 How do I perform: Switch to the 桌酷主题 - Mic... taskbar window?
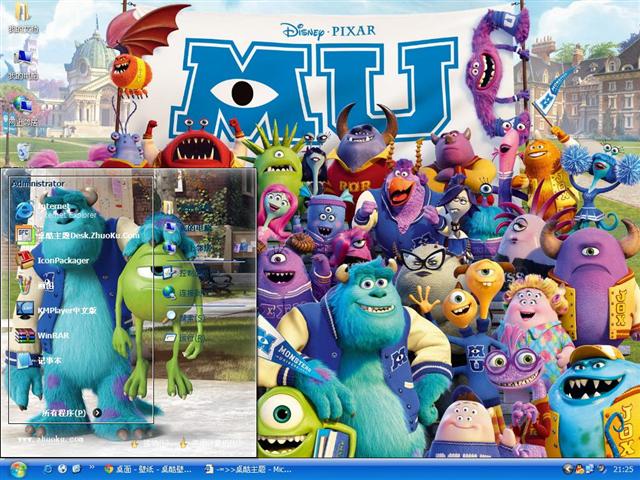click(x=249, y=469)
